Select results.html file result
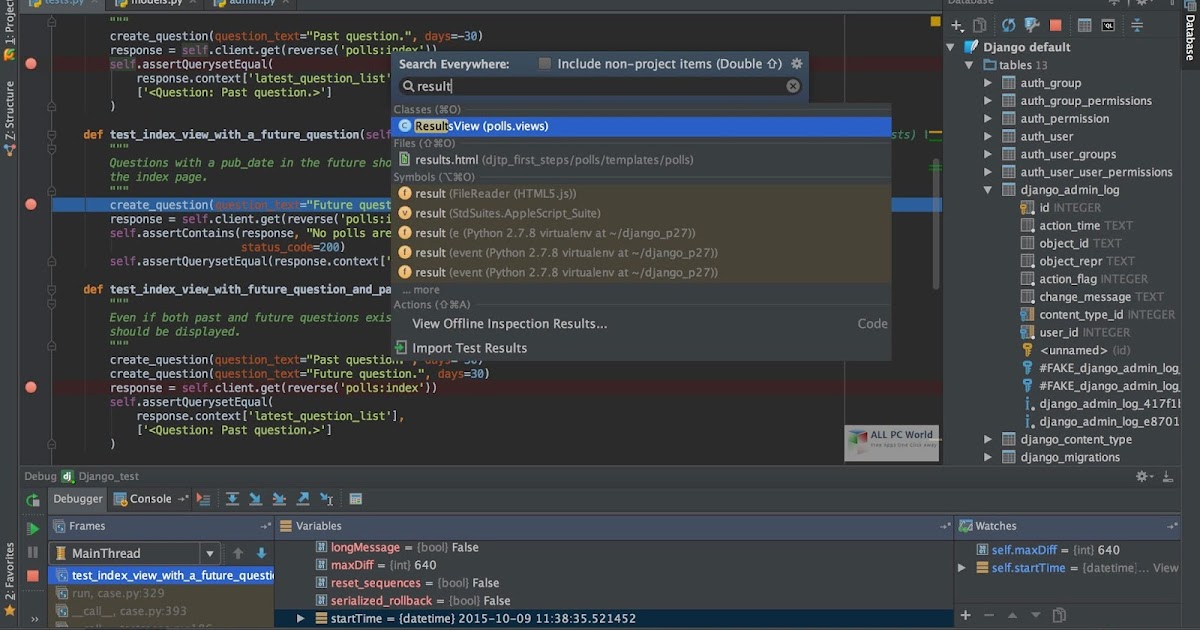 point(641,160)
